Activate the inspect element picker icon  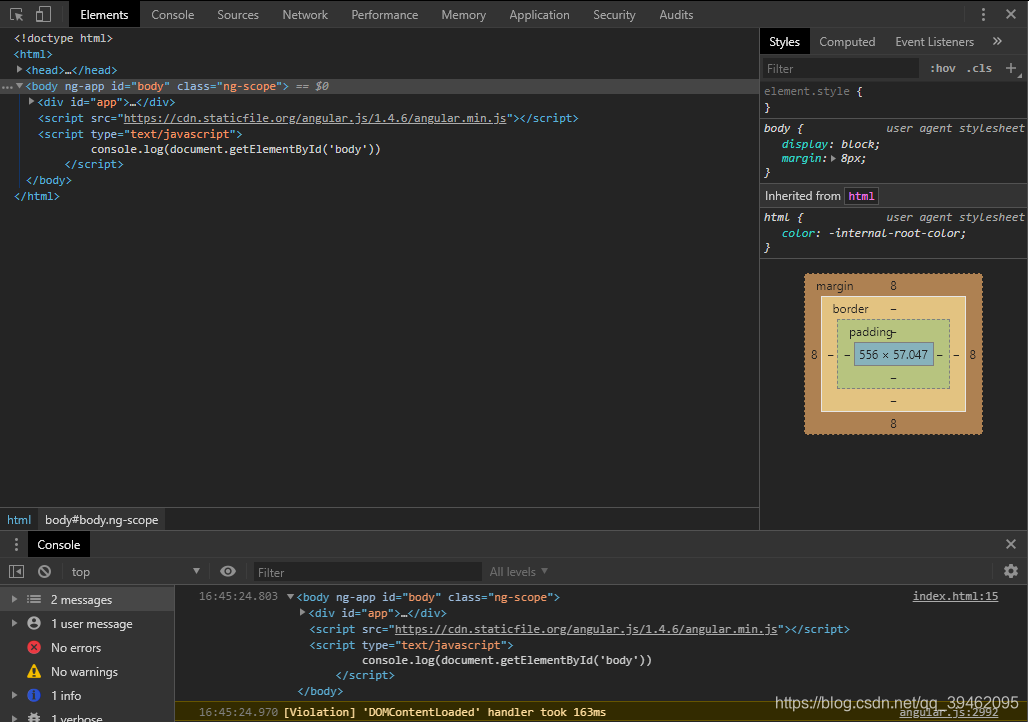coord(16,14)
